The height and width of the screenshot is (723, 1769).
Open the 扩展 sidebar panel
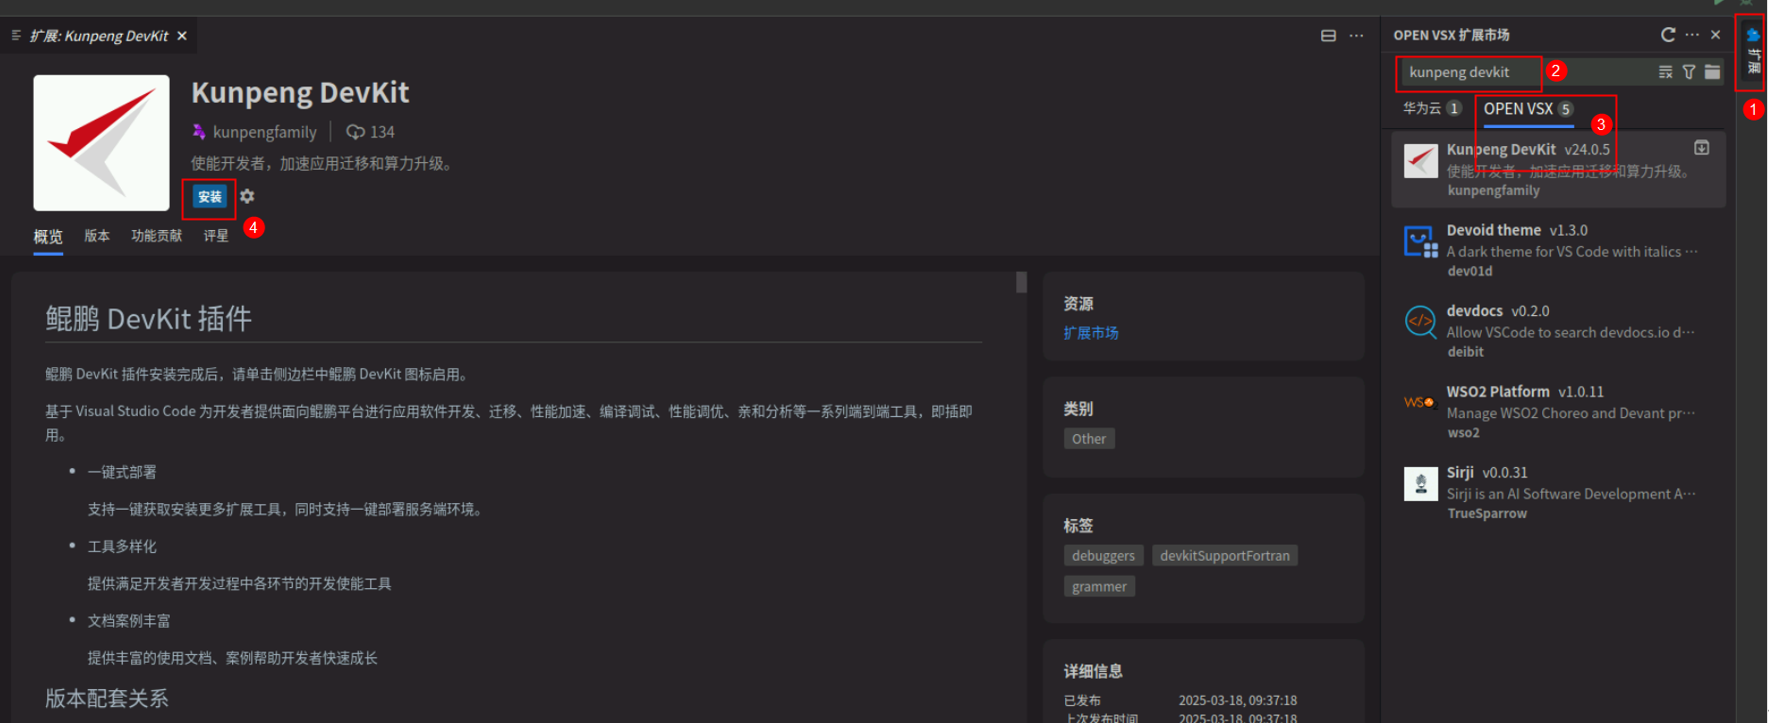(1752, 52)
